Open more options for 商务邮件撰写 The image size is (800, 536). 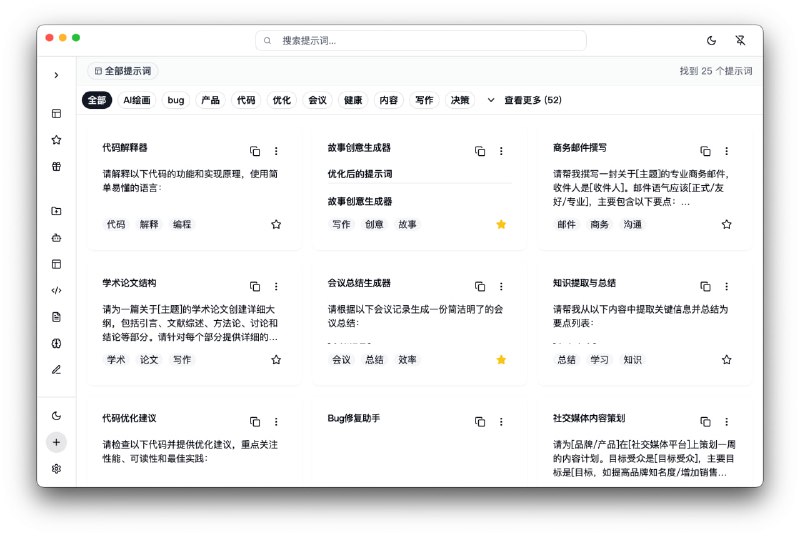727,151
